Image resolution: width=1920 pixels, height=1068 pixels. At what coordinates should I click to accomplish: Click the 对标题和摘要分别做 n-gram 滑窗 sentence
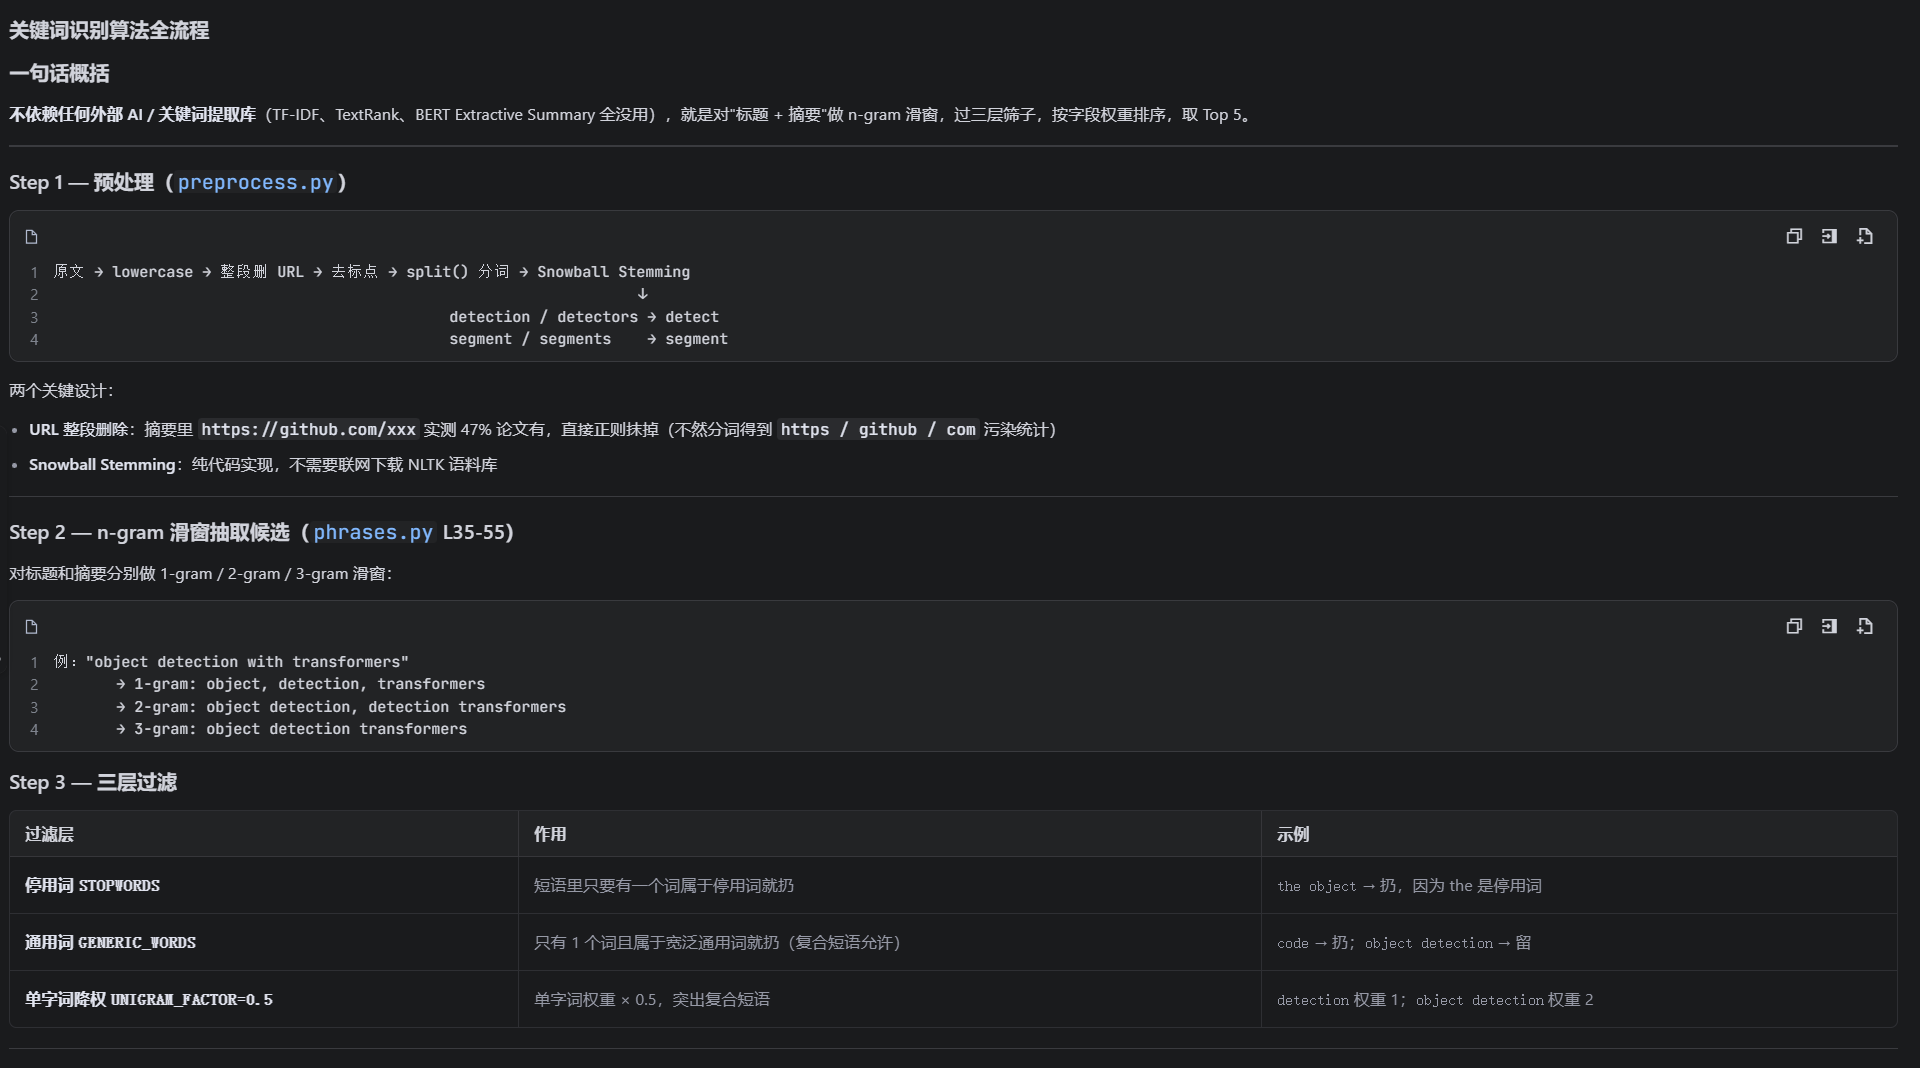(x=201, y=573)
